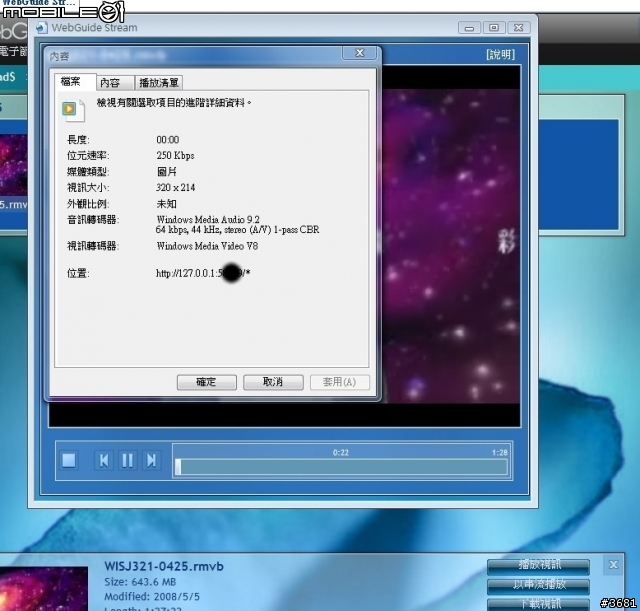
Task: Open the [說明] help link
Action: 500,54
